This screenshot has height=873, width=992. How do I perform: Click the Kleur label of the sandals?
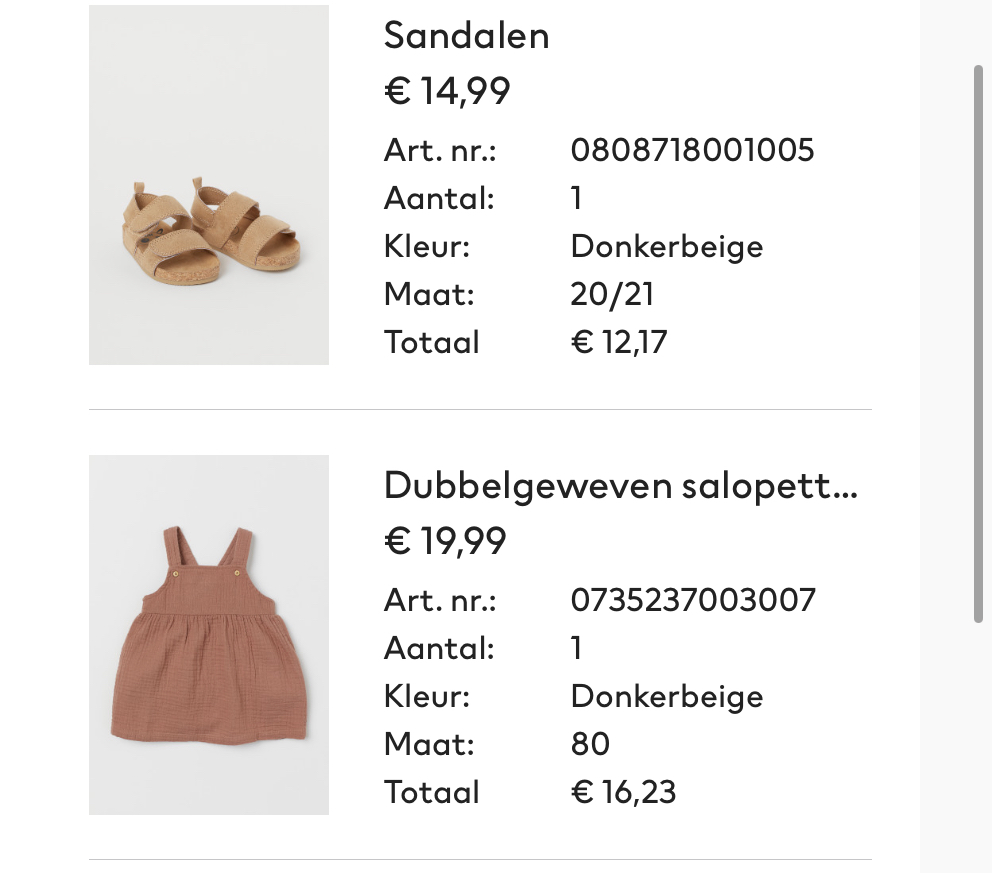point(426,246)
